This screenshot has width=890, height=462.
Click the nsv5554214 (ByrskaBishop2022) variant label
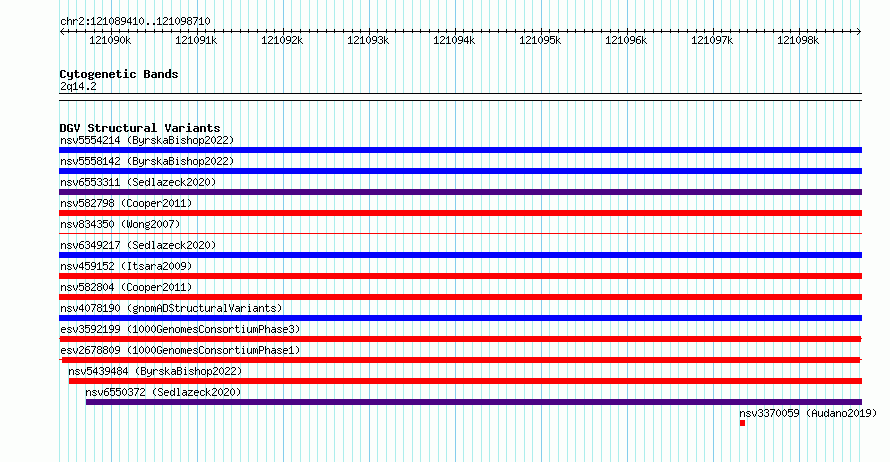147,140
